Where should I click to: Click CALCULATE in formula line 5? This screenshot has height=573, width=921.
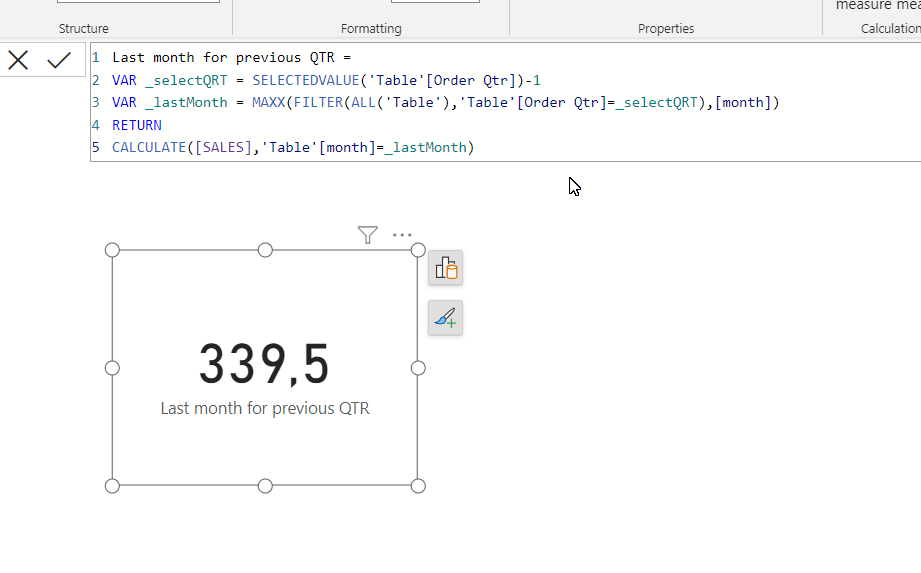click(x=149, y=147)
